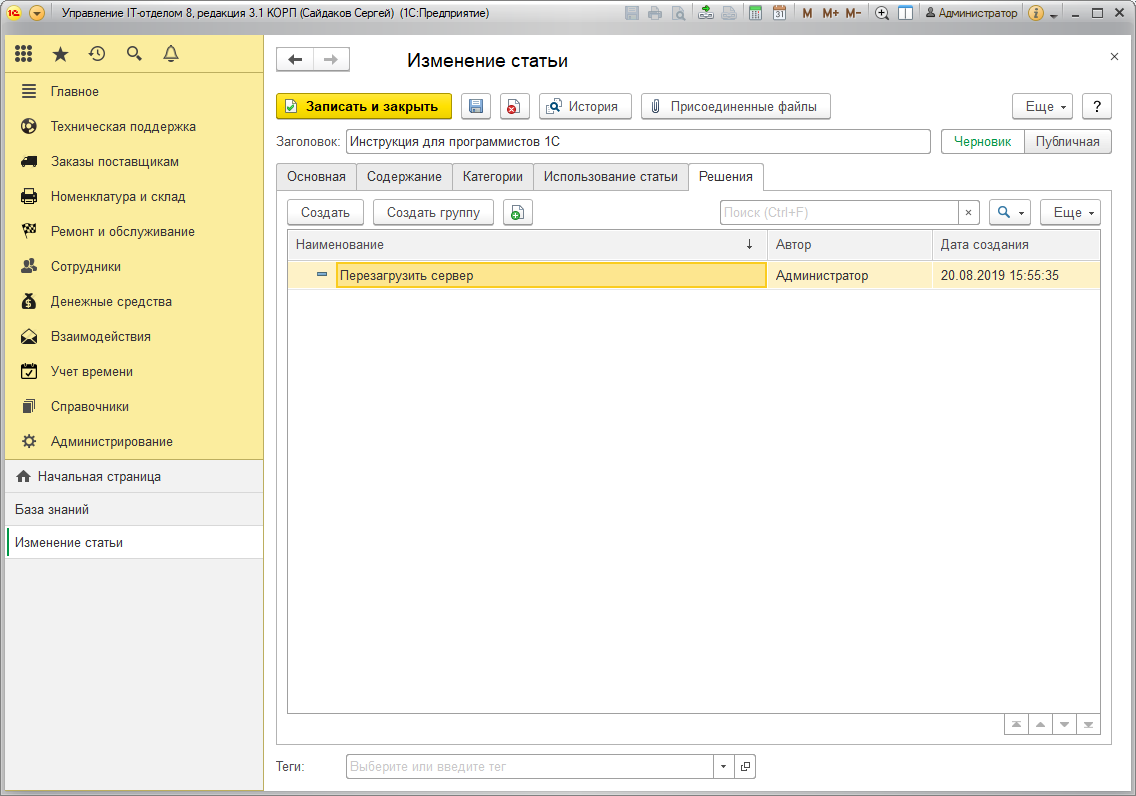Select the Решения tab
1136x796 pixels.
725,177
